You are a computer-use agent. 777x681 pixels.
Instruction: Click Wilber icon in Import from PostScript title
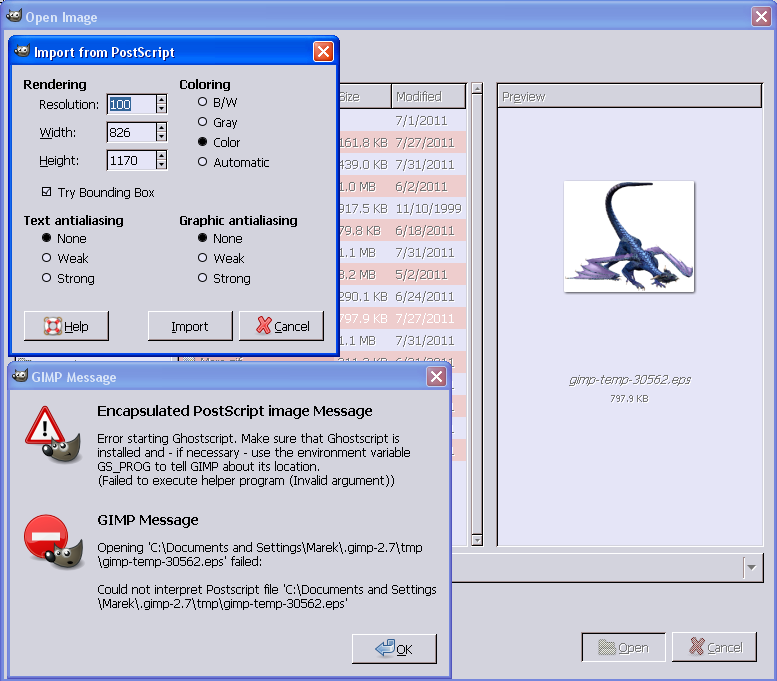coord(22,51)
